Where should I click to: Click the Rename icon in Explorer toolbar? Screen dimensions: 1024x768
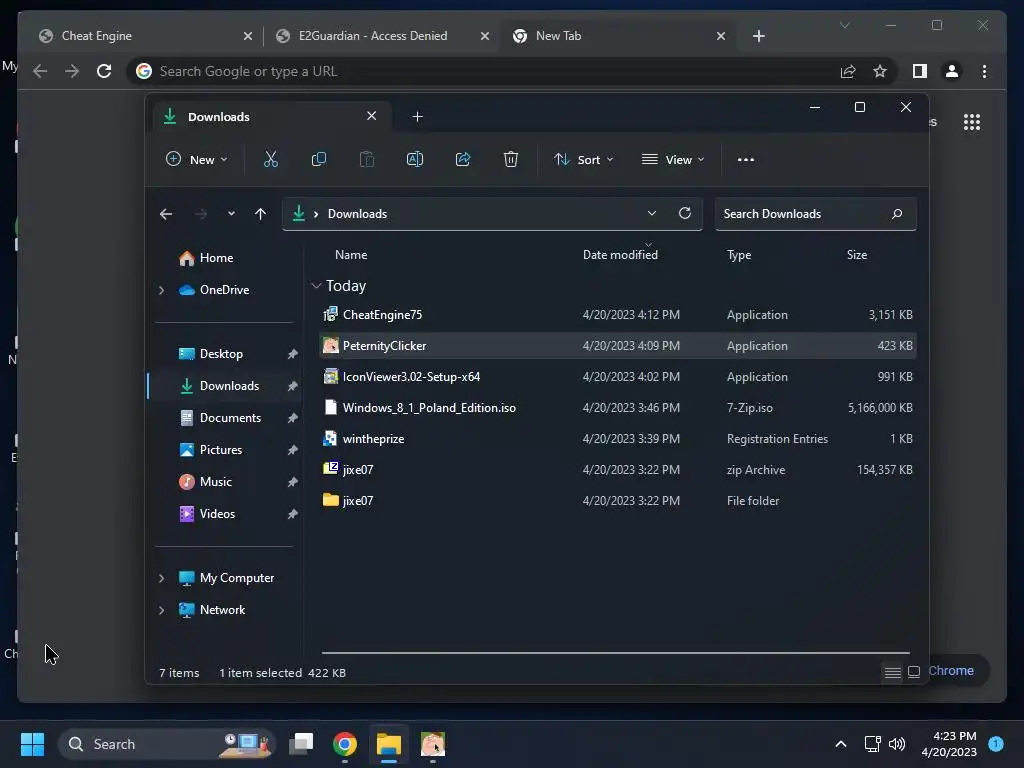415,159
